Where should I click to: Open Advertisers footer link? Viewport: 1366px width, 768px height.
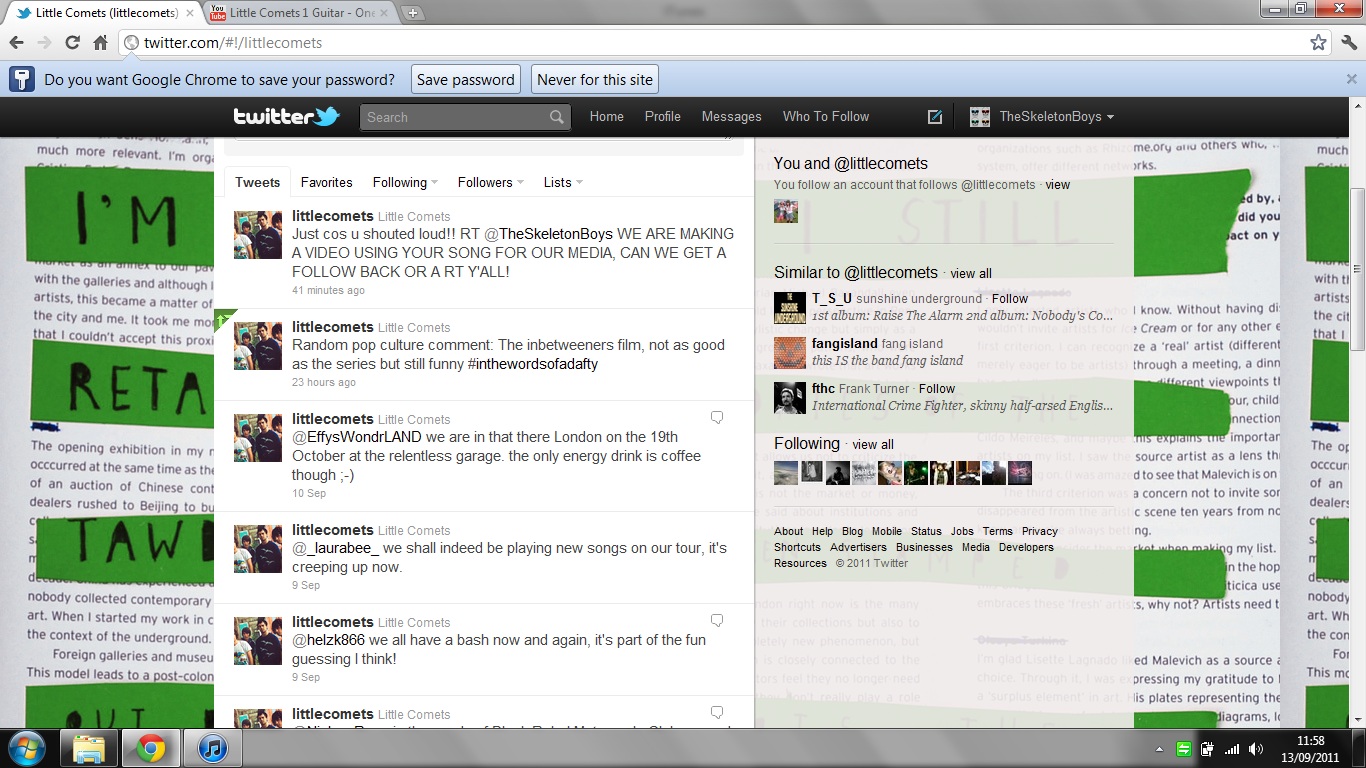pos(858,547)
